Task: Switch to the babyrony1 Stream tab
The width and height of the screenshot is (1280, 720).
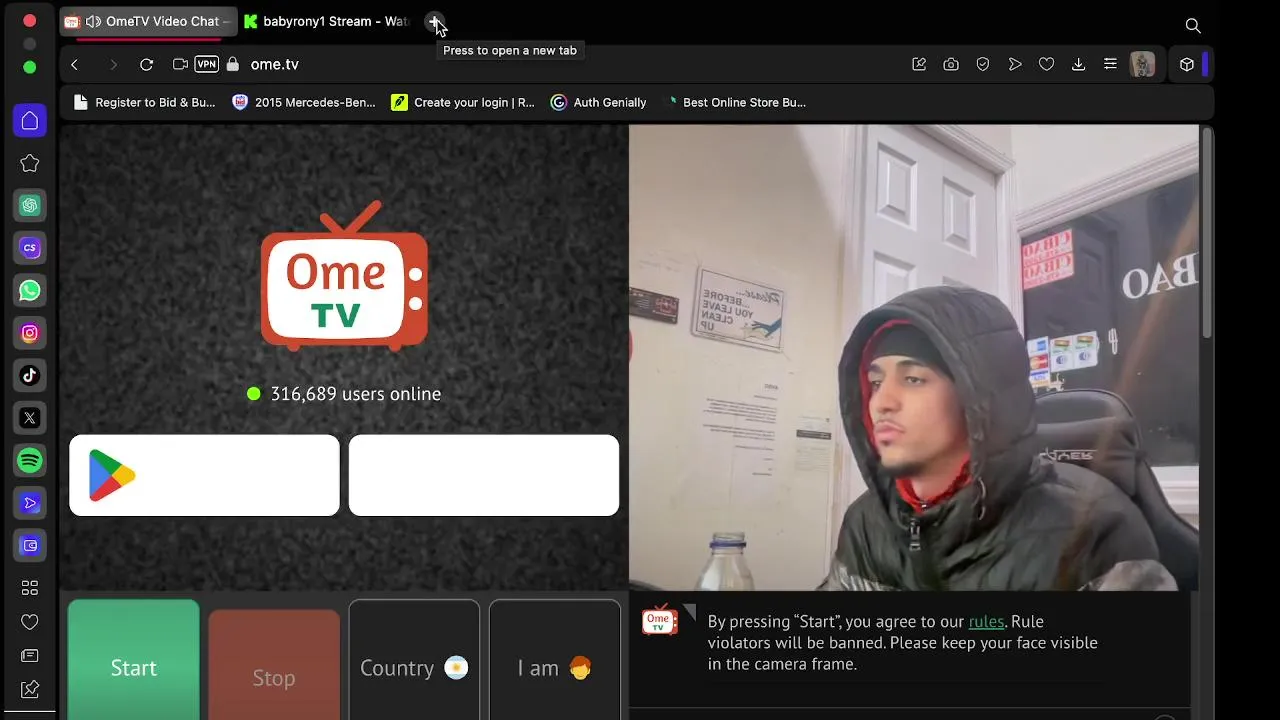Action: point(328,21)
